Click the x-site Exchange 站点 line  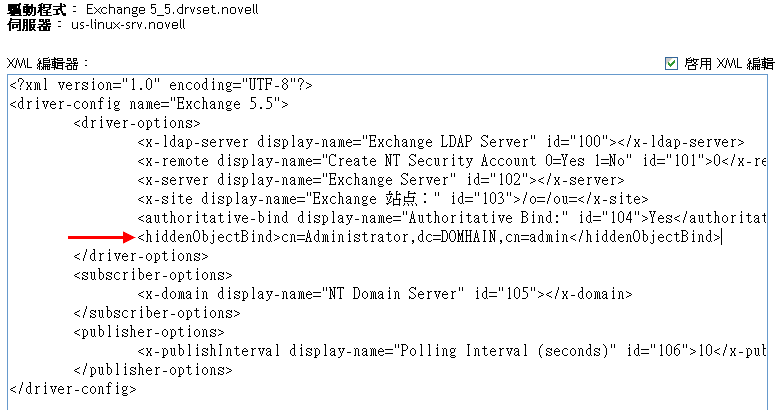392,199
